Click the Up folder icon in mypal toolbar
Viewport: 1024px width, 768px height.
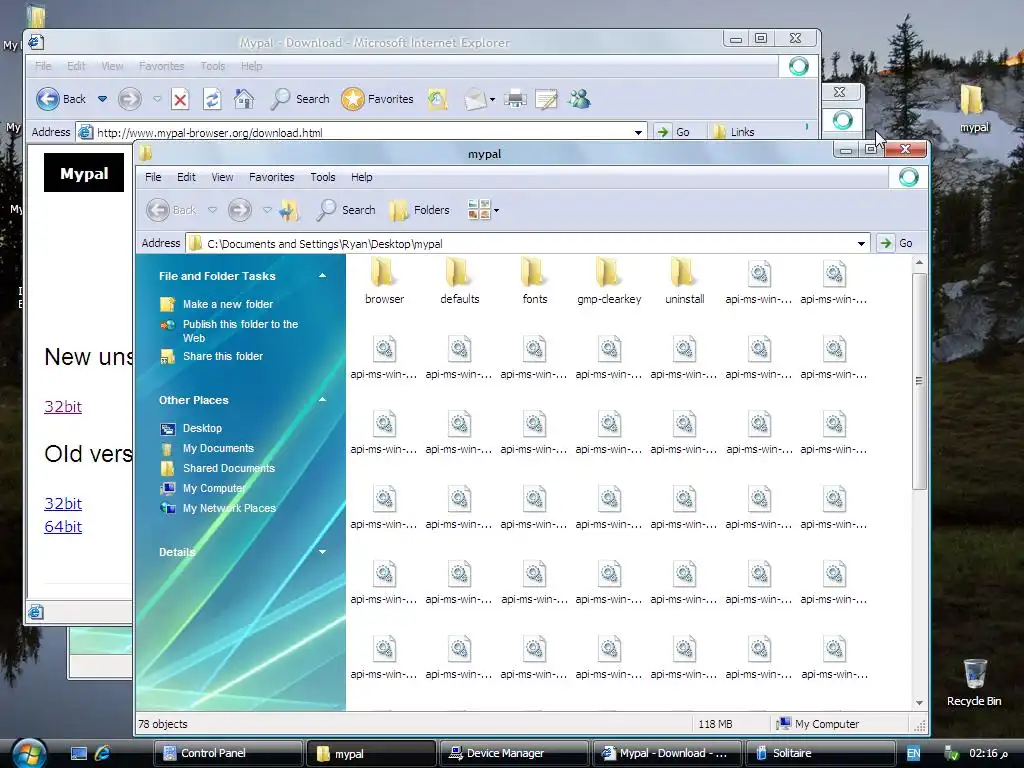[x=289, y=210]
